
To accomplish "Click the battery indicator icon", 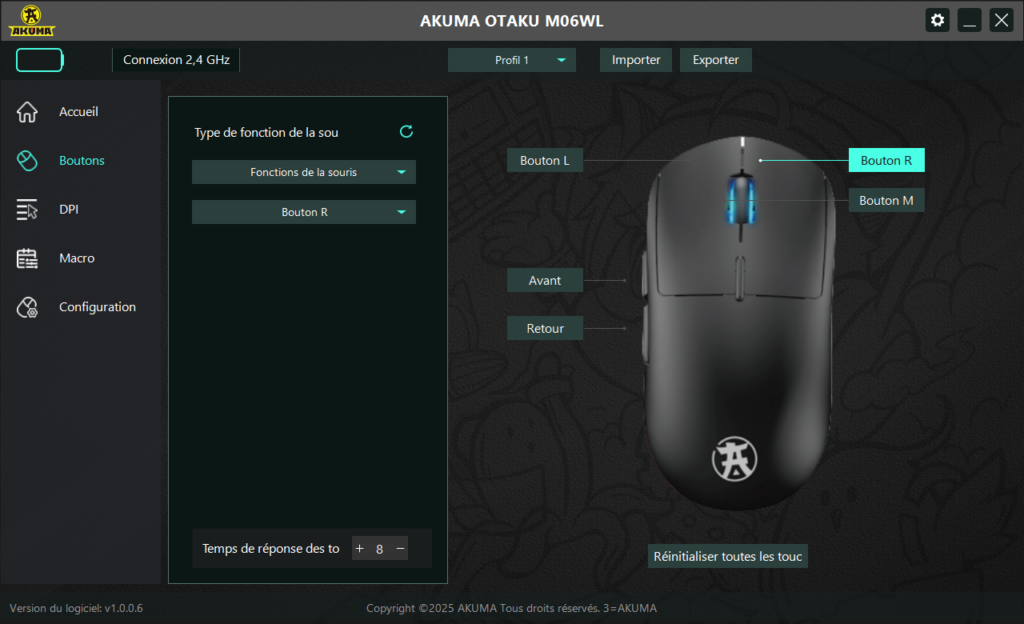I will (40, 60).
